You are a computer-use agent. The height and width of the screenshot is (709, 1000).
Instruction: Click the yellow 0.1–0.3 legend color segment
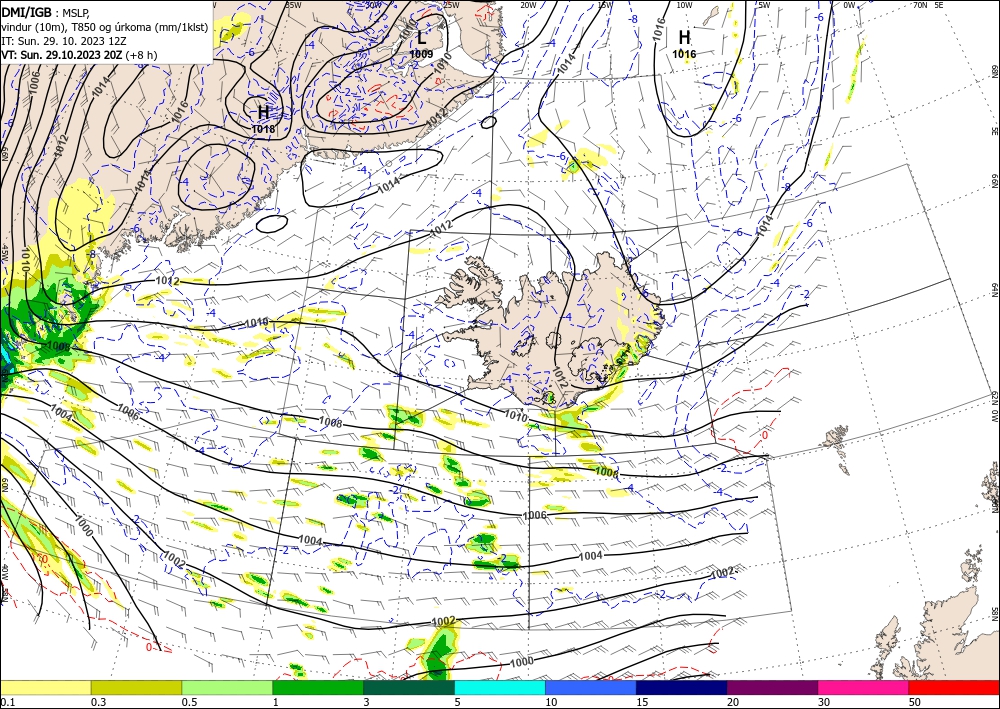point(45,687)
